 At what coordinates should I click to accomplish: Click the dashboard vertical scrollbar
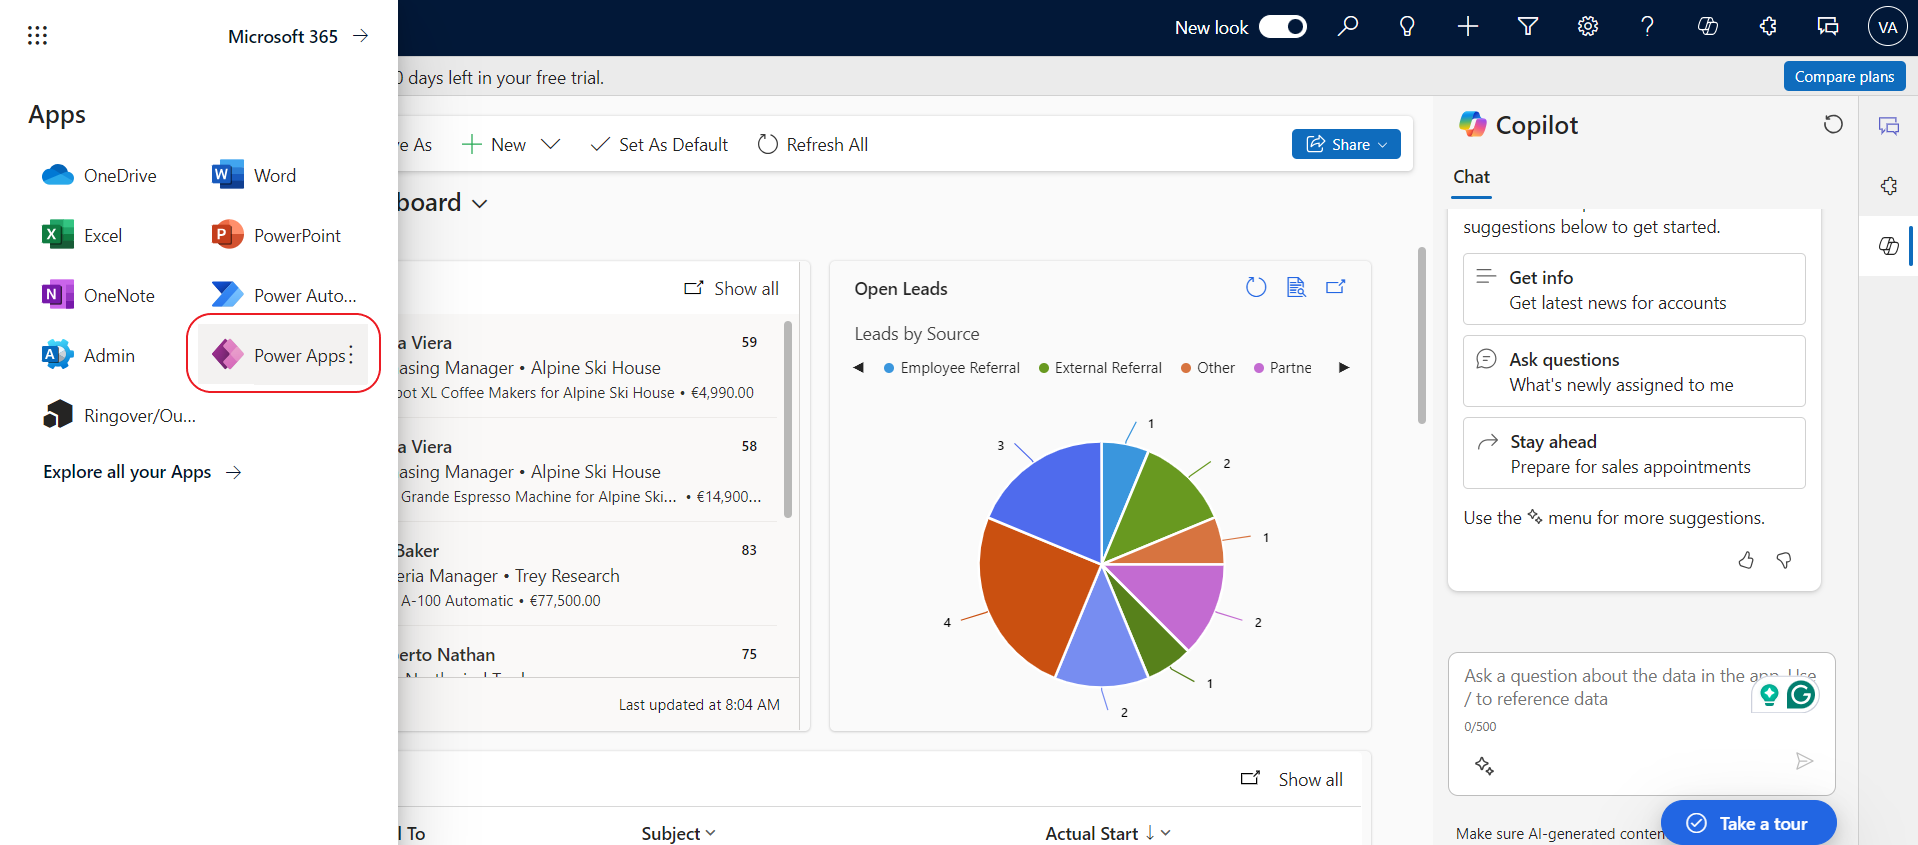coord(1422,336)
